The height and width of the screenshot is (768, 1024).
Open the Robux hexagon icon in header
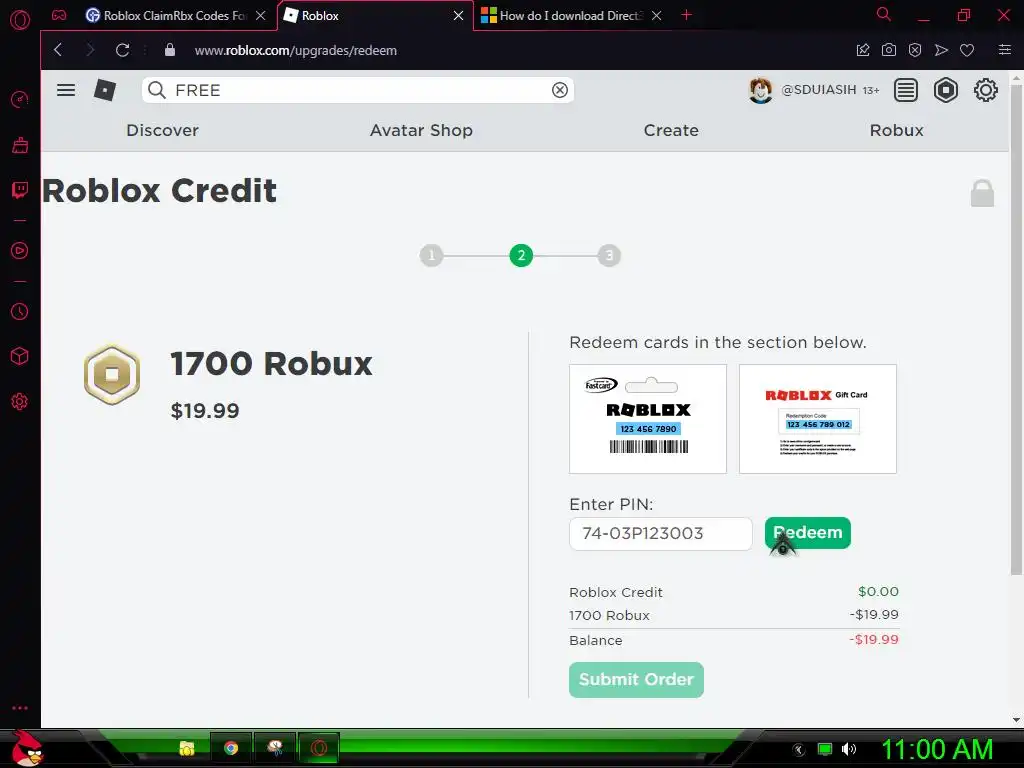[946, 90]
